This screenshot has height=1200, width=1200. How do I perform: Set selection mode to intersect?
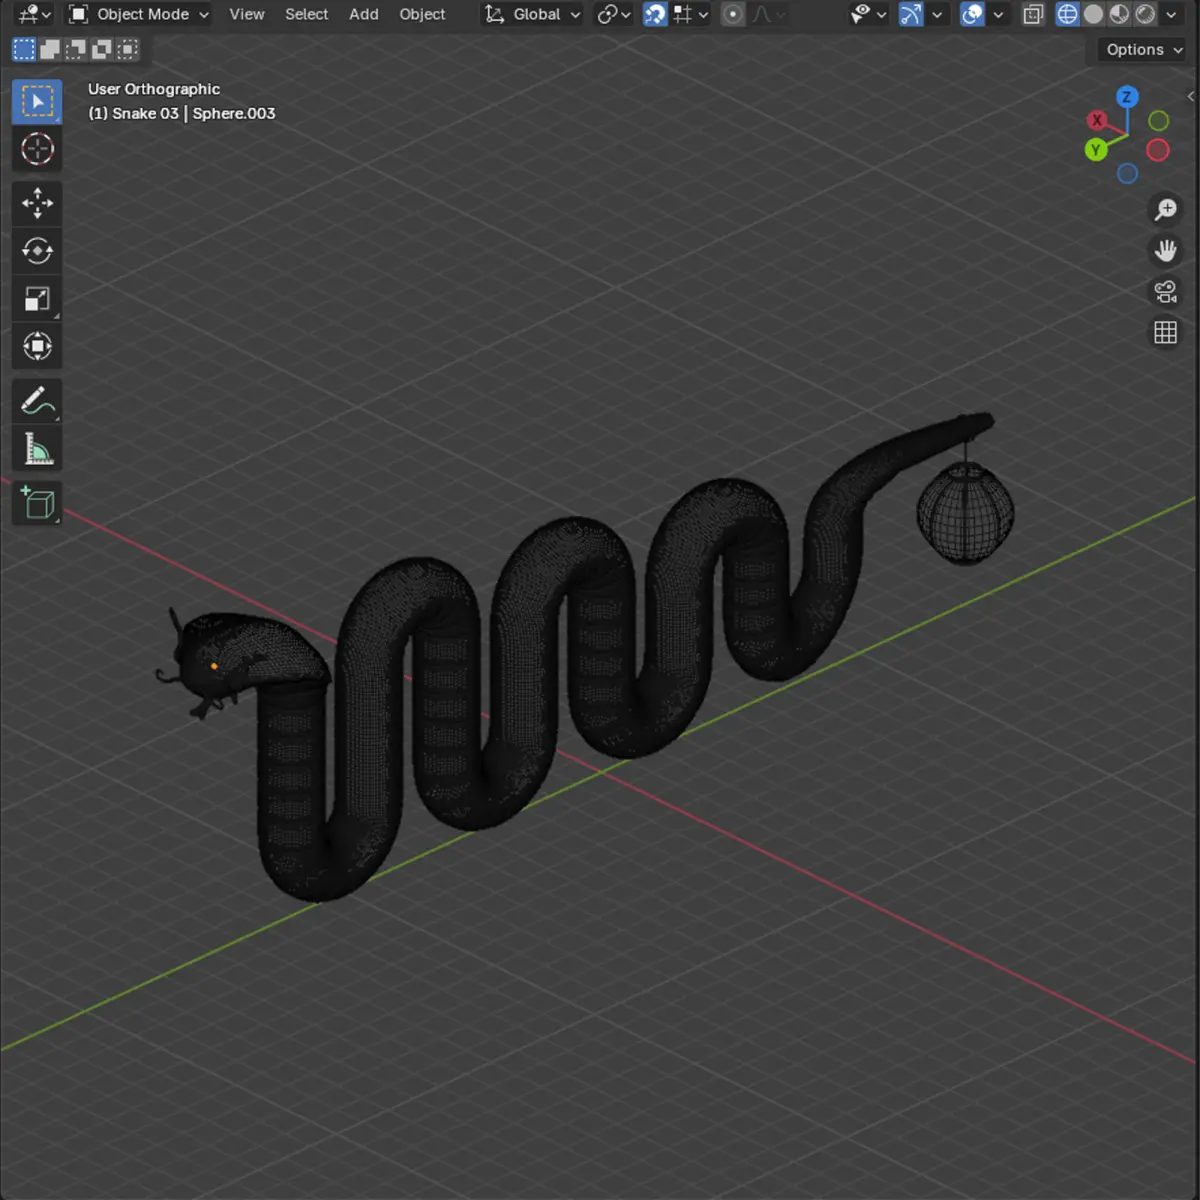pyautogui.click(x=128, y=49)
